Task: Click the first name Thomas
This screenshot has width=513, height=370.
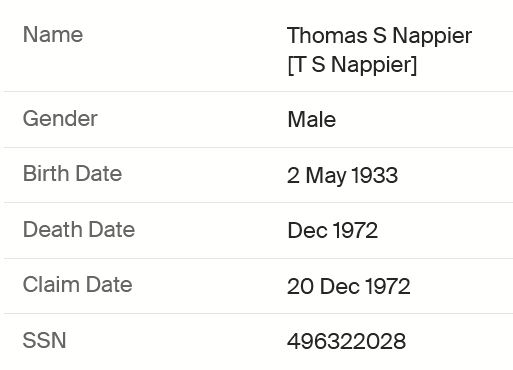Action: tap(327, 35)
